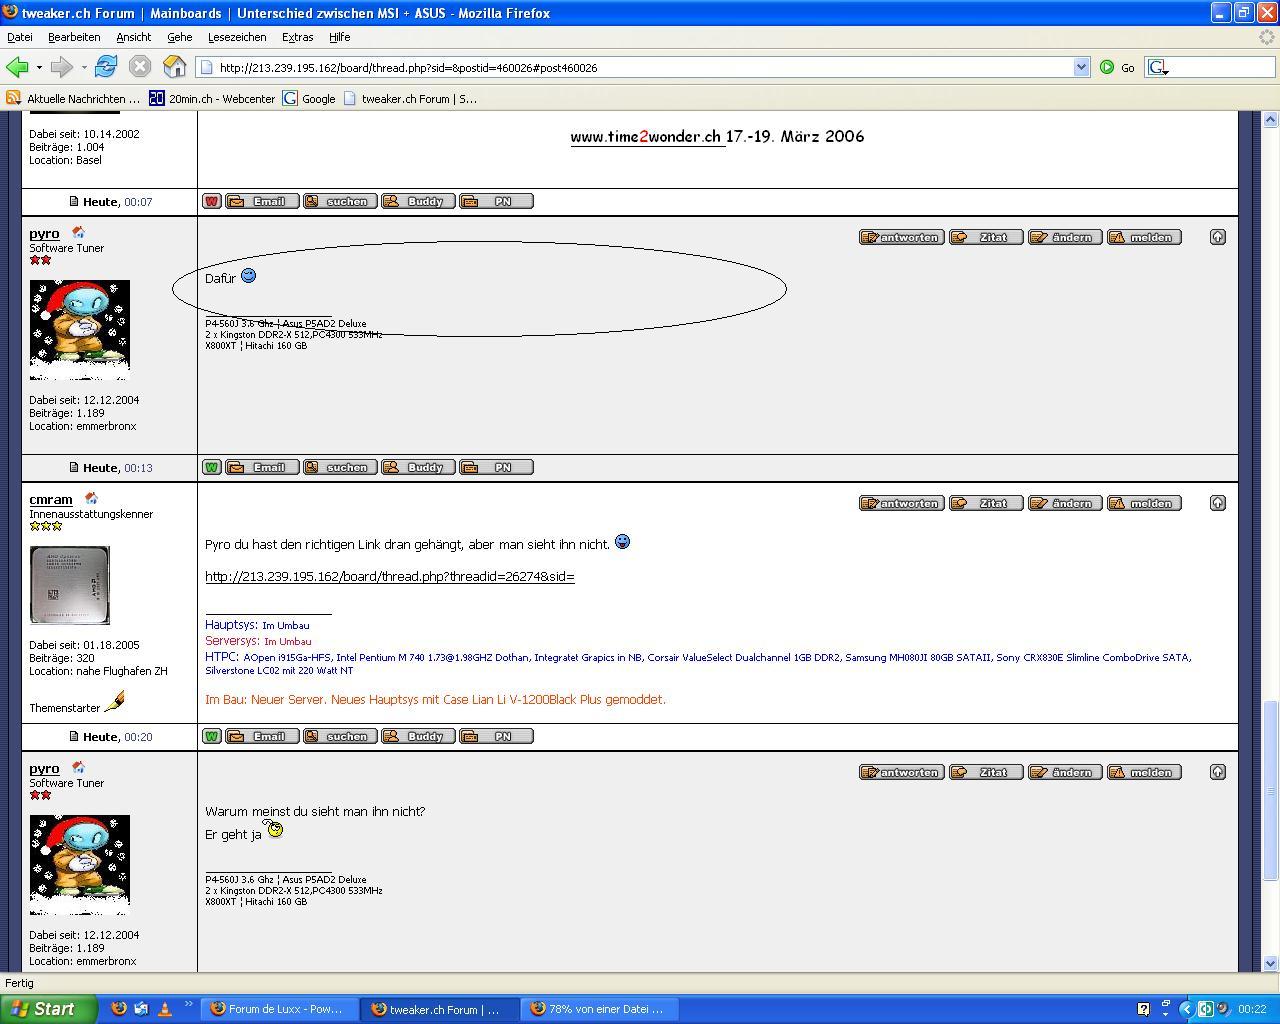Click the red W icon under the first post
This screenshot has width=1280, height=1024.
(x=211, y=201)
